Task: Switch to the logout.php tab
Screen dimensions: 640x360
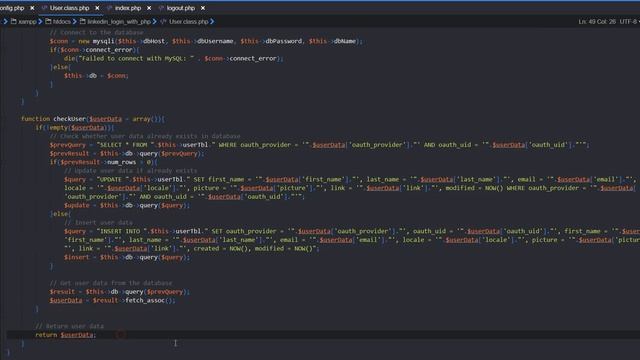Action: pos(181,8)
